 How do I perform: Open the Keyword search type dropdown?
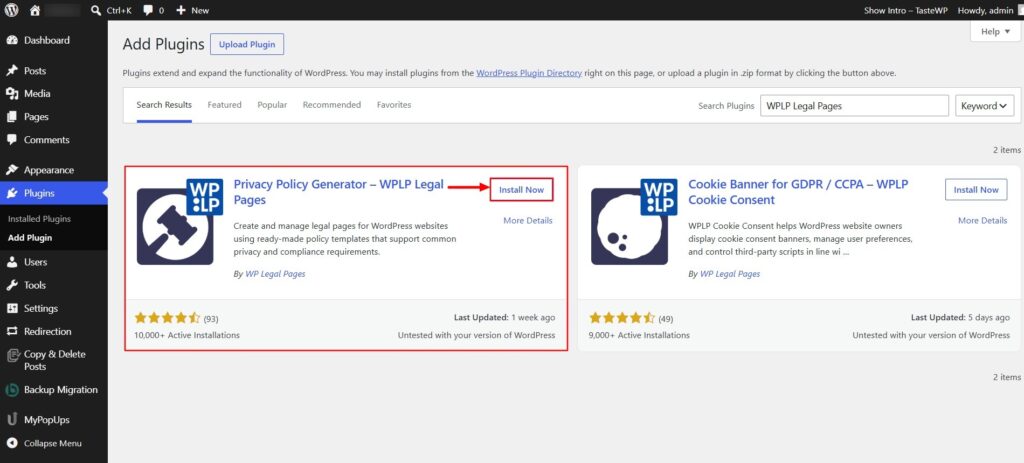pos(984,106)
